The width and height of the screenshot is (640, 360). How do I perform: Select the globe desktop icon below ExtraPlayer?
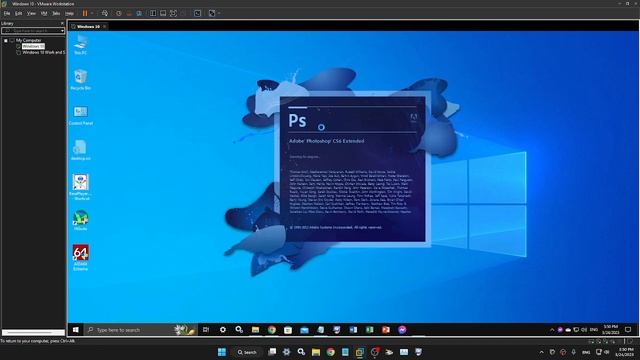pyautogui.click(x=80, y=220)
